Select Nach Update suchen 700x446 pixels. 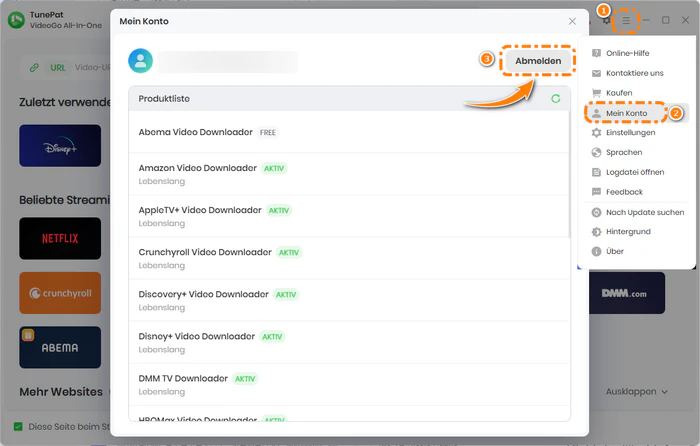pyautogui.click(x=636, y=212)
